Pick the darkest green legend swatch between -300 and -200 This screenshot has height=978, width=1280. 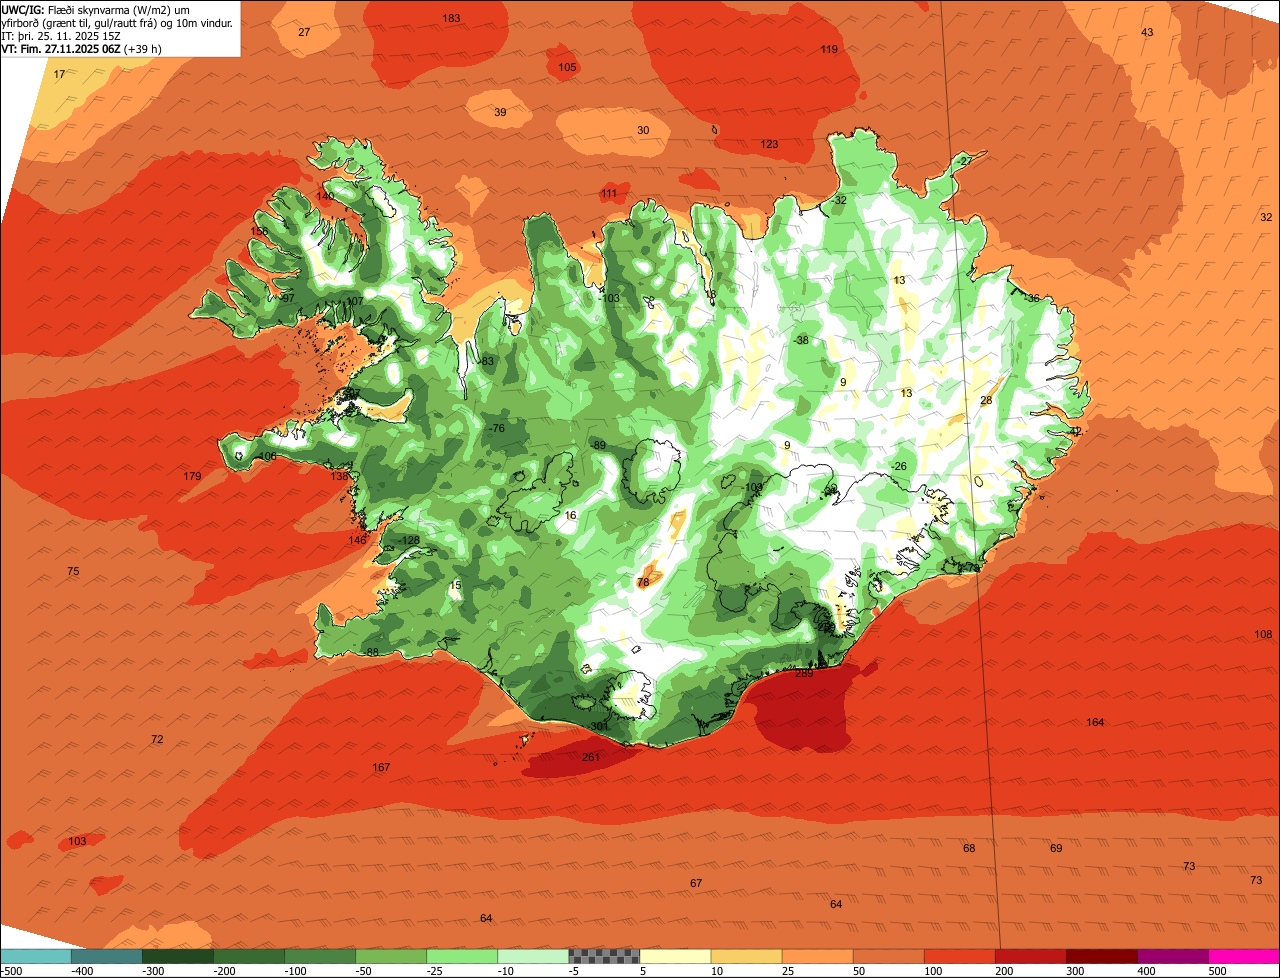tap(177, 956)
